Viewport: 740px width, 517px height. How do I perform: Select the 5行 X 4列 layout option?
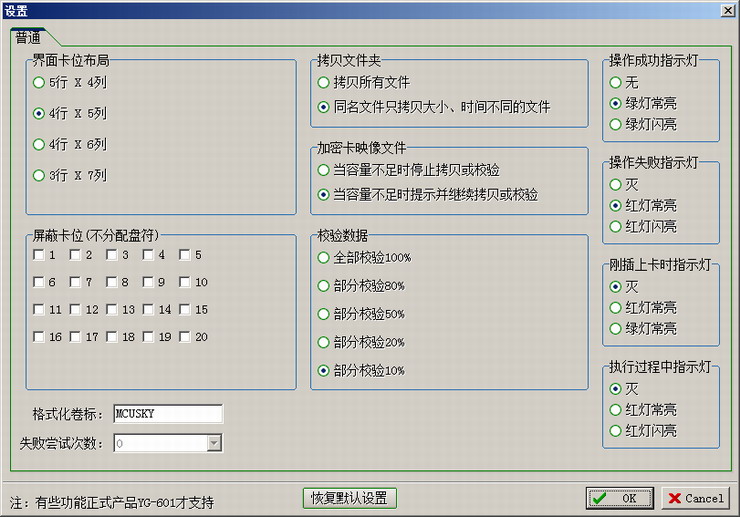[39, 83]
